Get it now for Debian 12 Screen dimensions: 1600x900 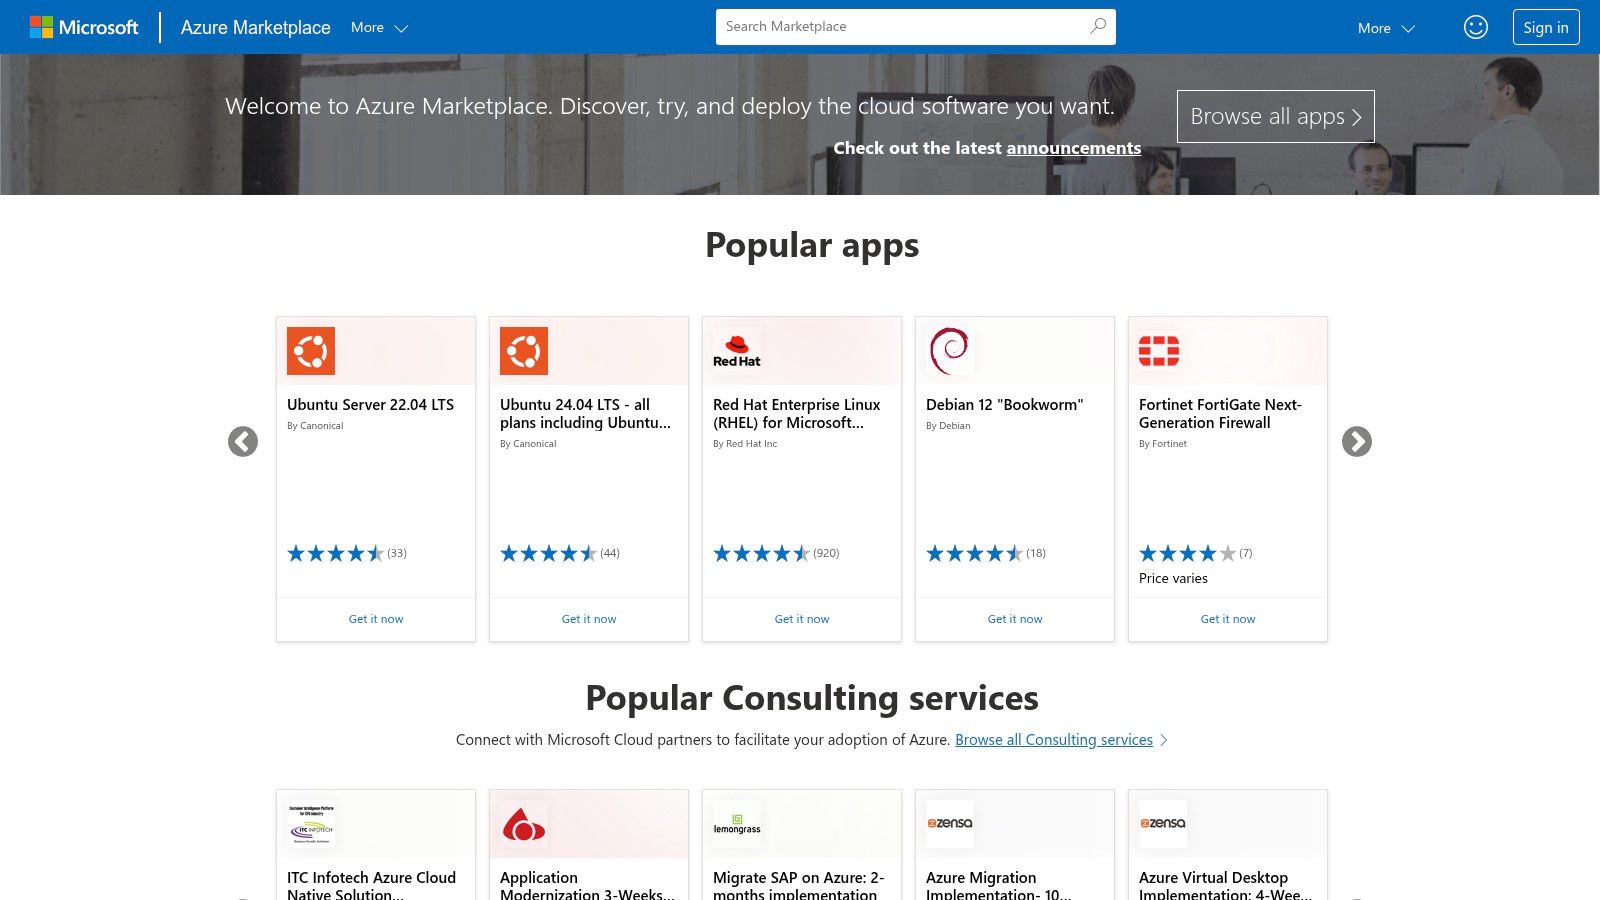pyautogui.click(x=1015, y=619)
